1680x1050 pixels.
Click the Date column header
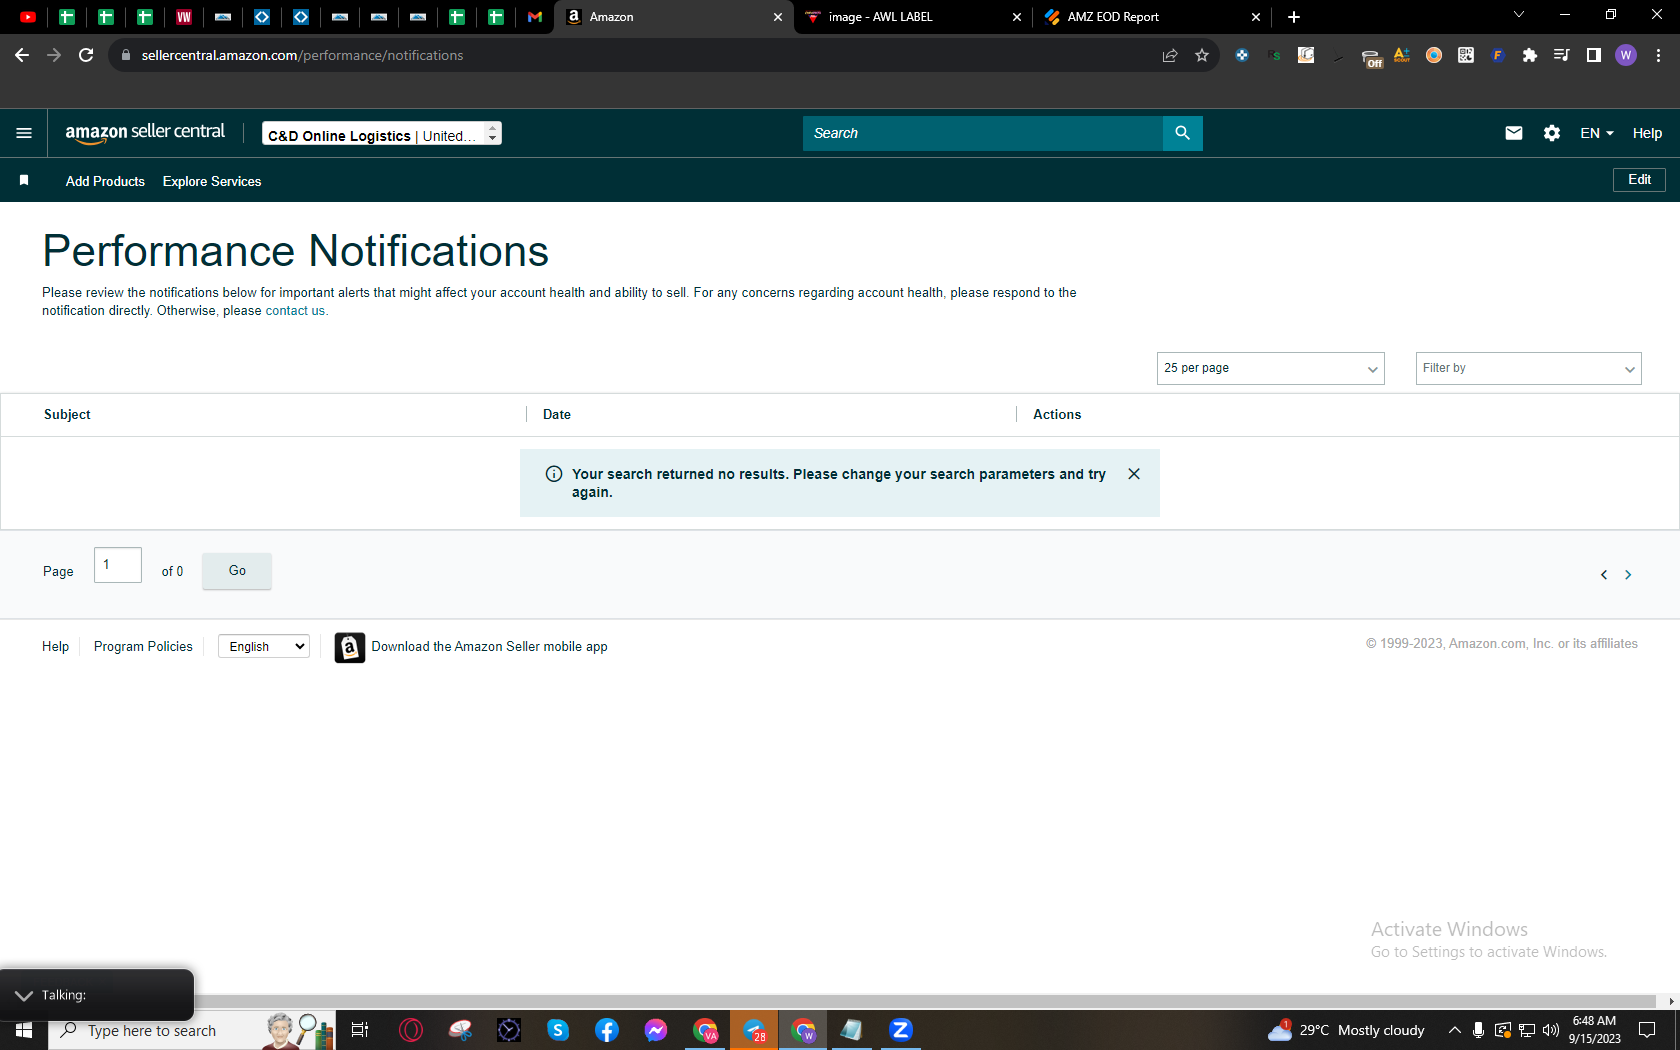(x=557, y=414)
